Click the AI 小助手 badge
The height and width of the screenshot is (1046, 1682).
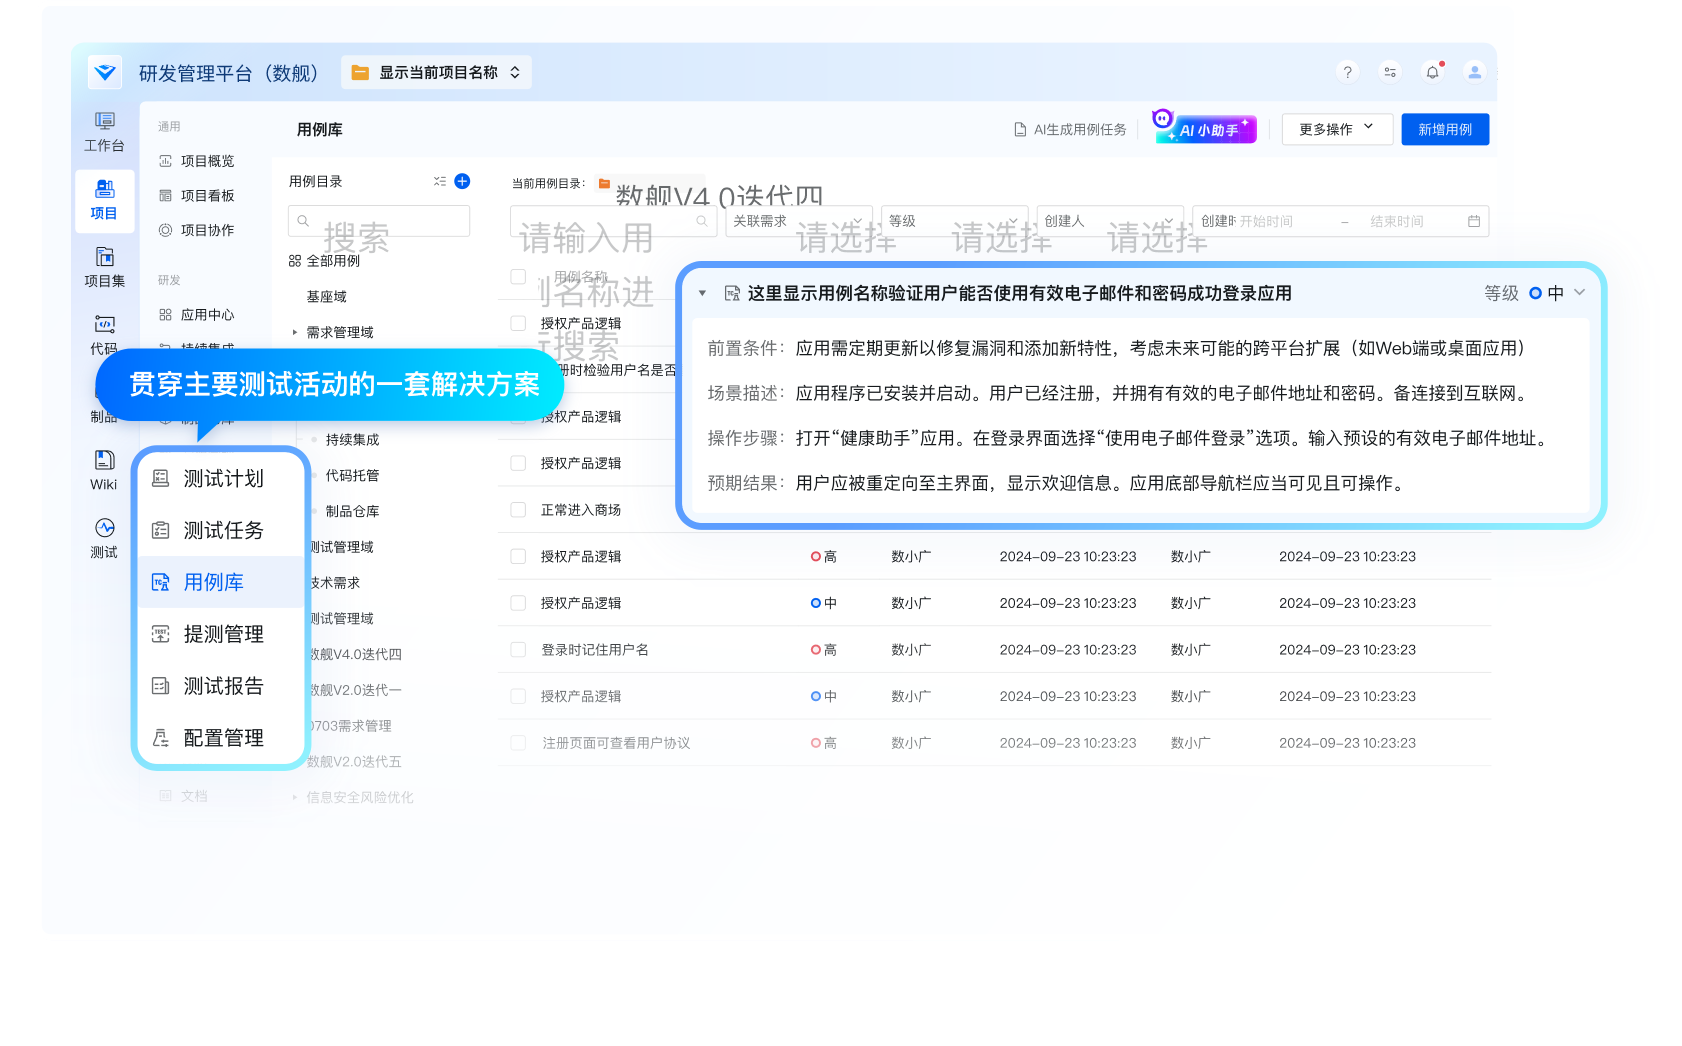tap(1205, 129)
